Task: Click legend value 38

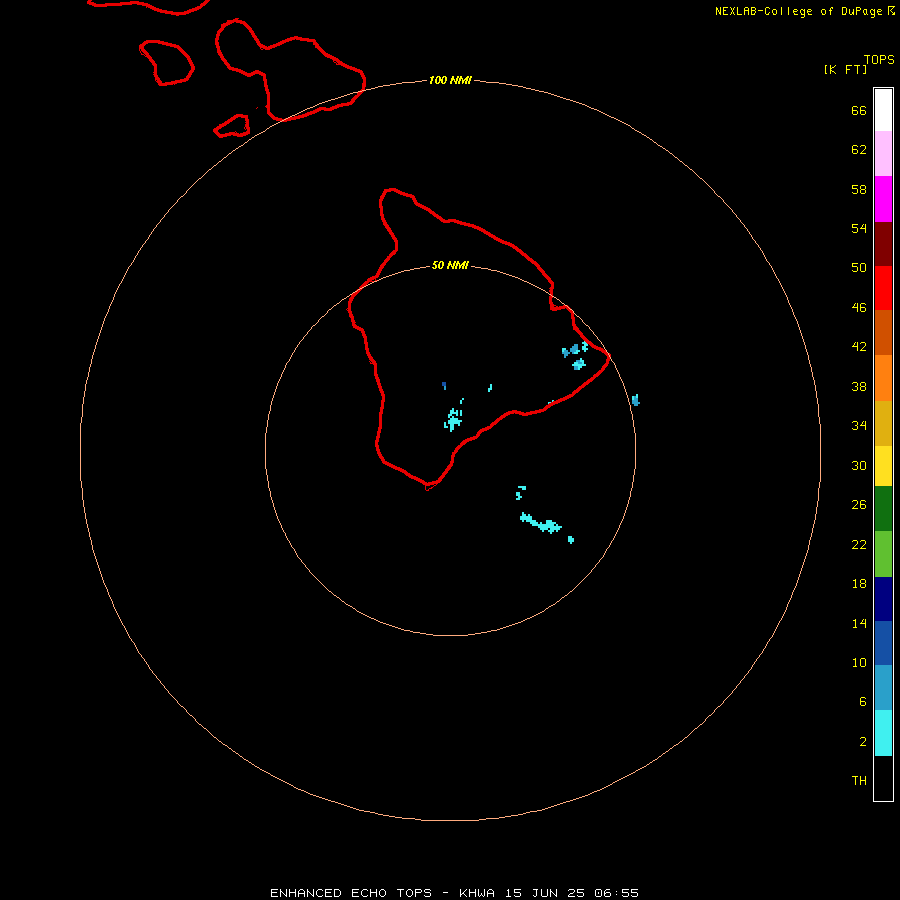Action: tap(859, 386)
